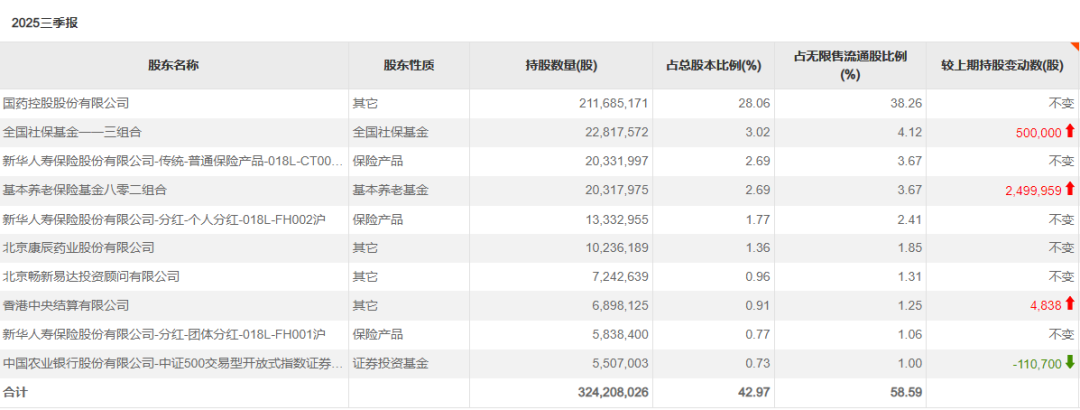Click the 合计 total row label
Viewport: 1080px width, 410px height.
pos(16,392)
